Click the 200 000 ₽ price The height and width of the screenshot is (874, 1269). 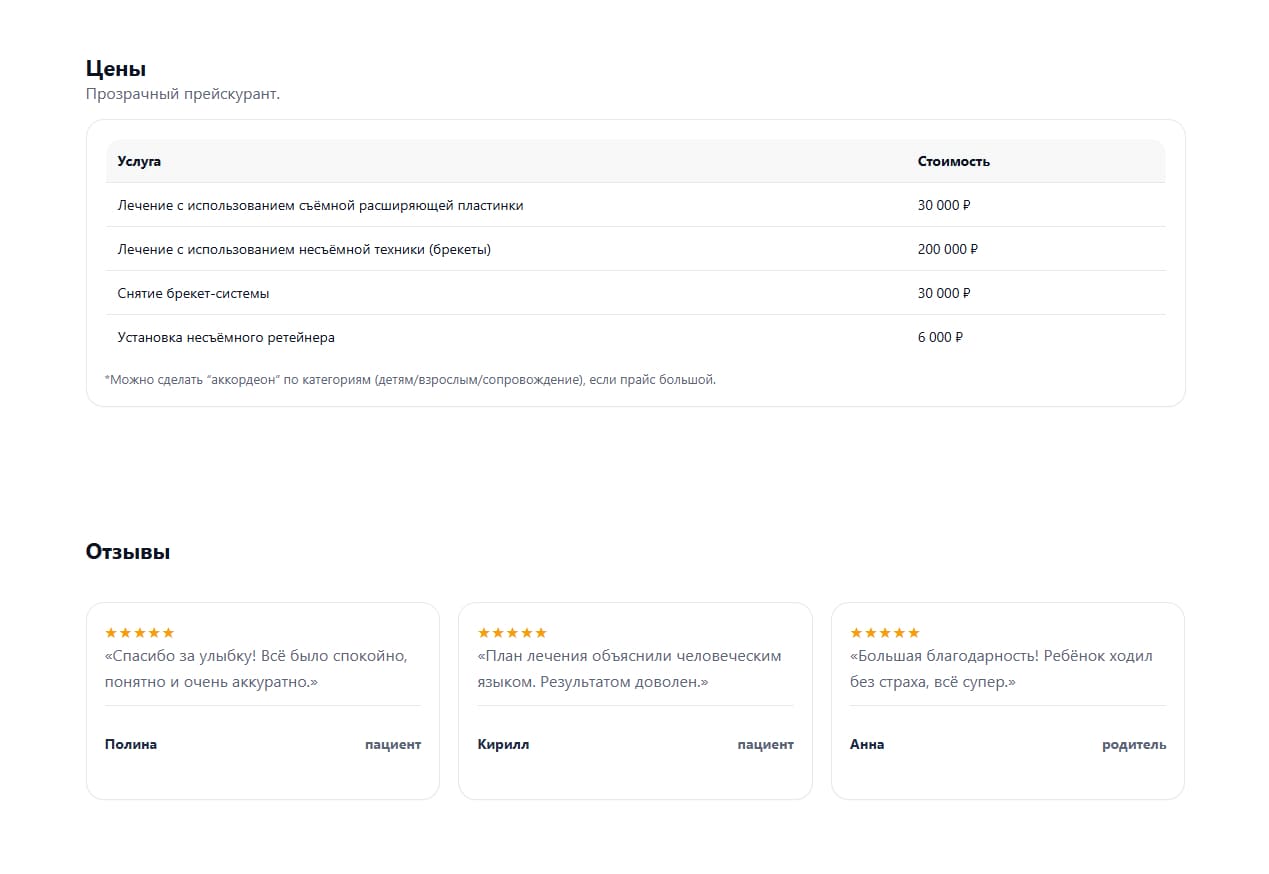pyautogui.click(x=947, y=249)
